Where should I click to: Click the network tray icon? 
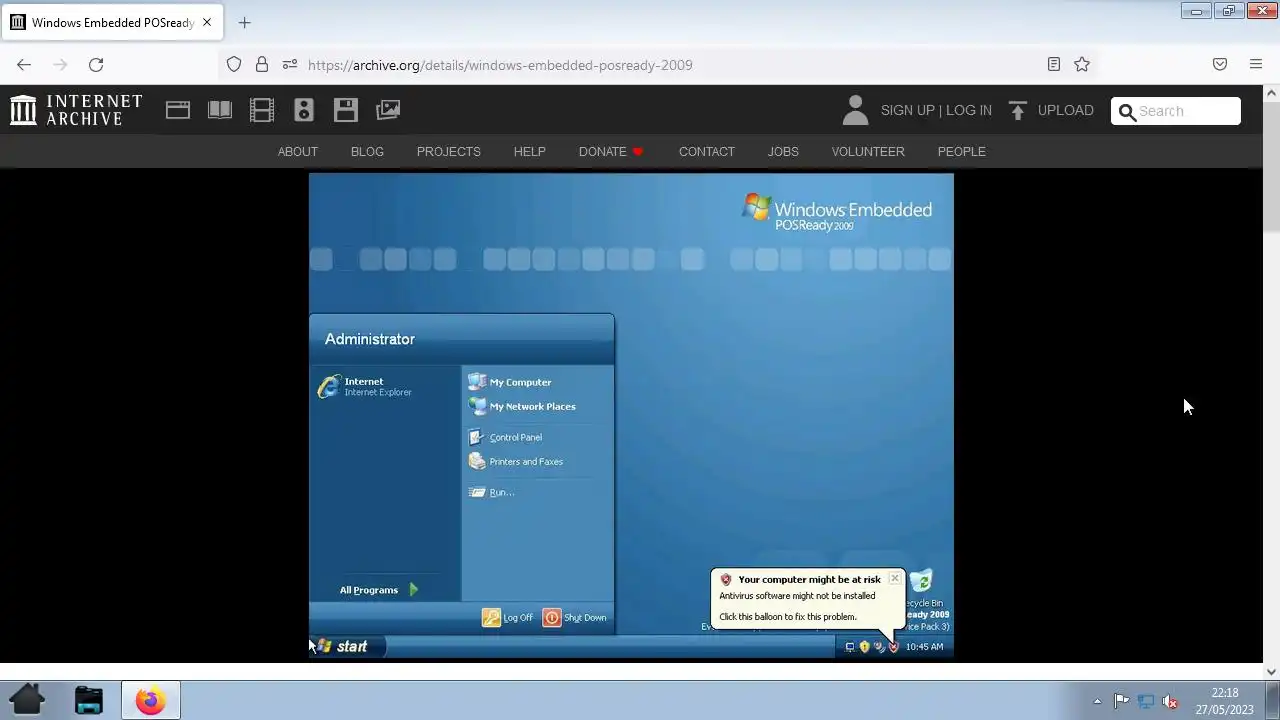(x=1146, y=701)
